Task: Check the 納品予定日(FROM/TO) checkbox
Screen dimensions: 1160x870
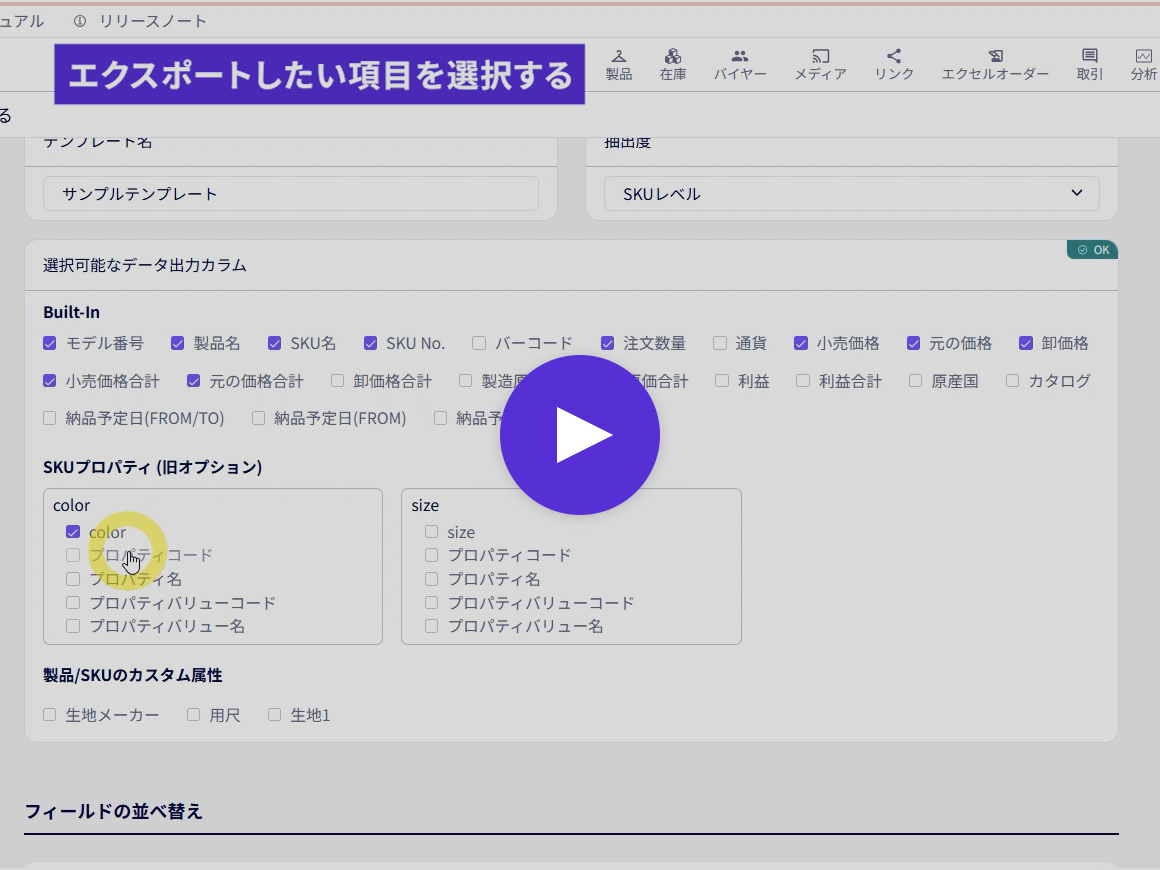Action: click(x=50, y=419)
